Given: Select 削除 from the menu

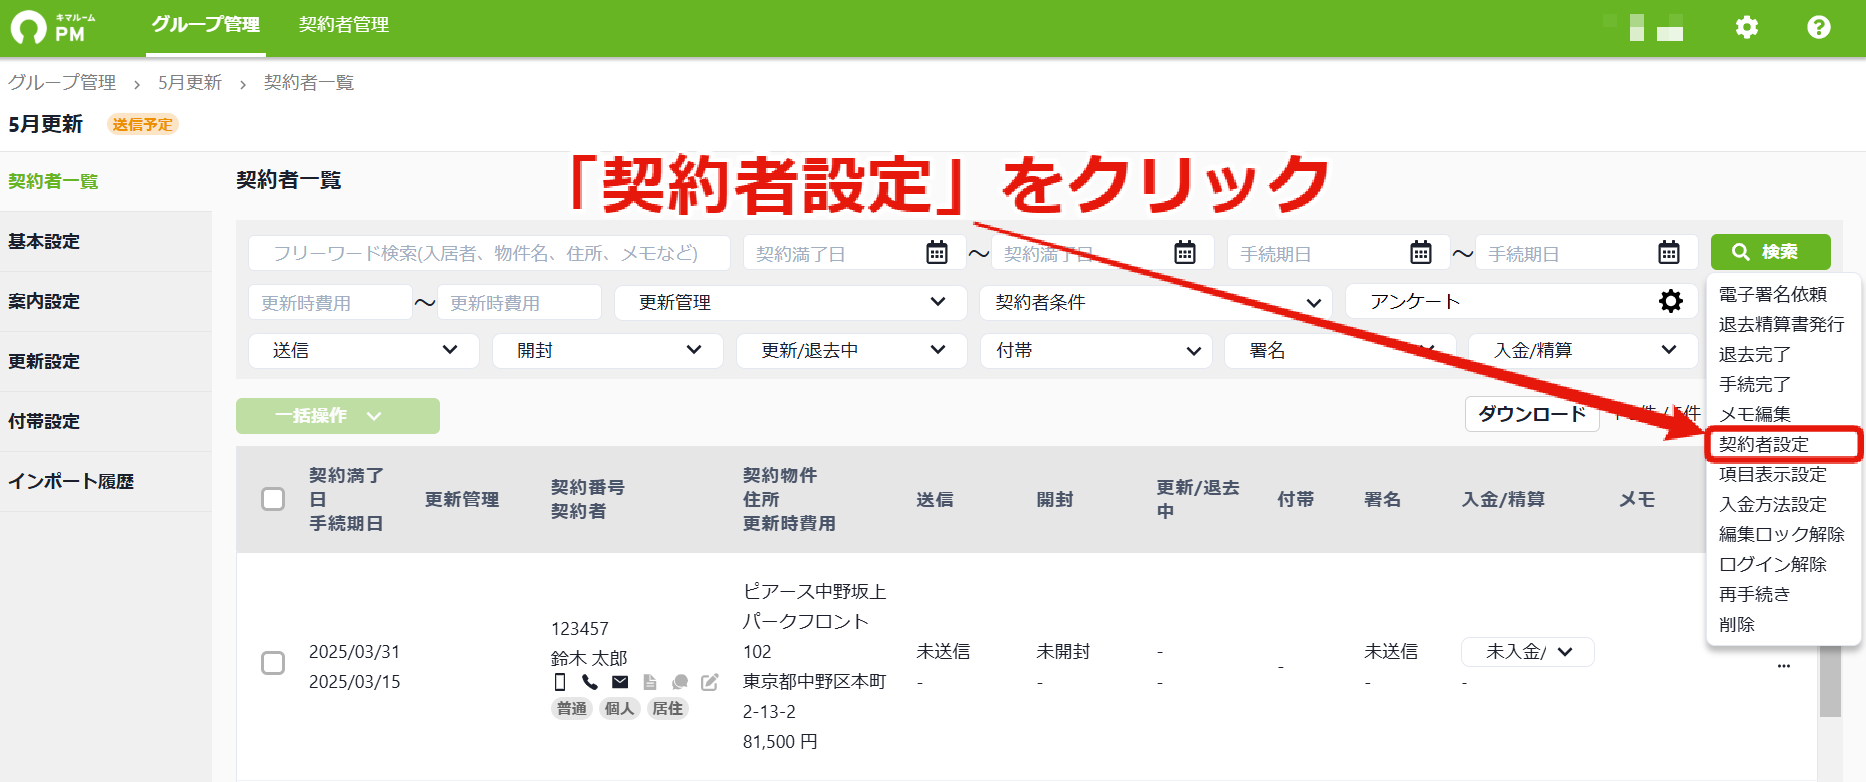Looking at the screenshot, I should pyautogui.click(x=1737, y=624).
